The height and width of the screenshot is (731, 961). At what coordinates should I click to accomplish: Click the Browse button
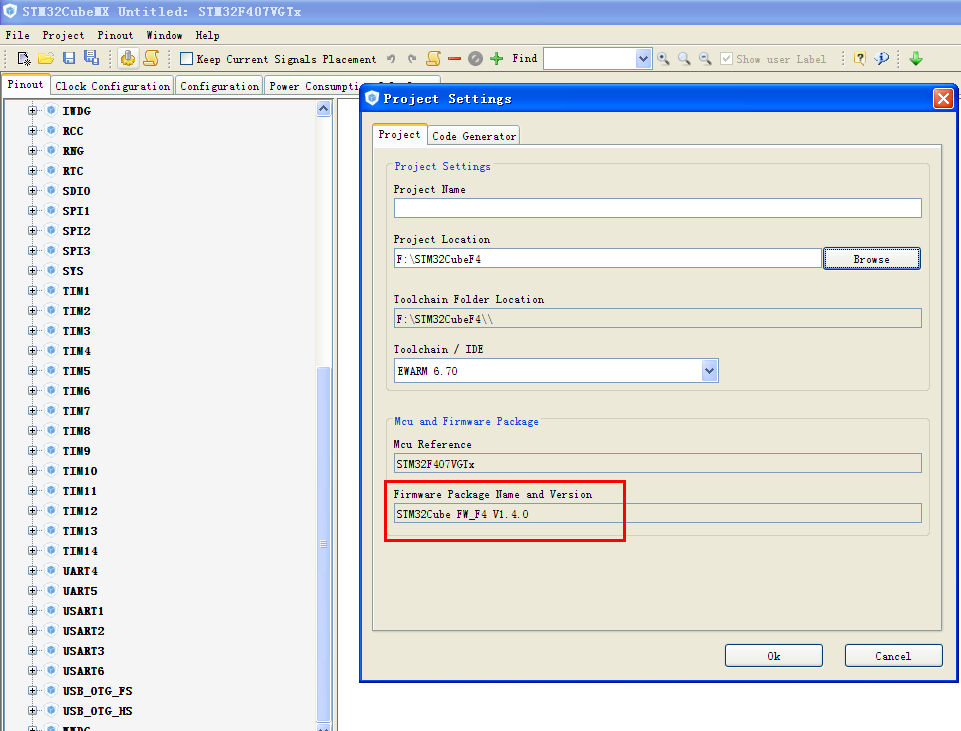[x=872, y=259]
